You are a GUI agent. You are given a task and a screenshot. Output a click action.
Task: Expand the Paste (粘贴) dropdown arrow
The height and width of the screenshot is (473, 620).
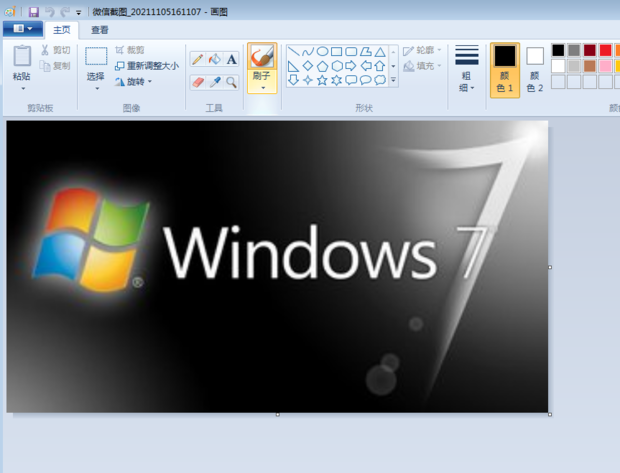23,89
